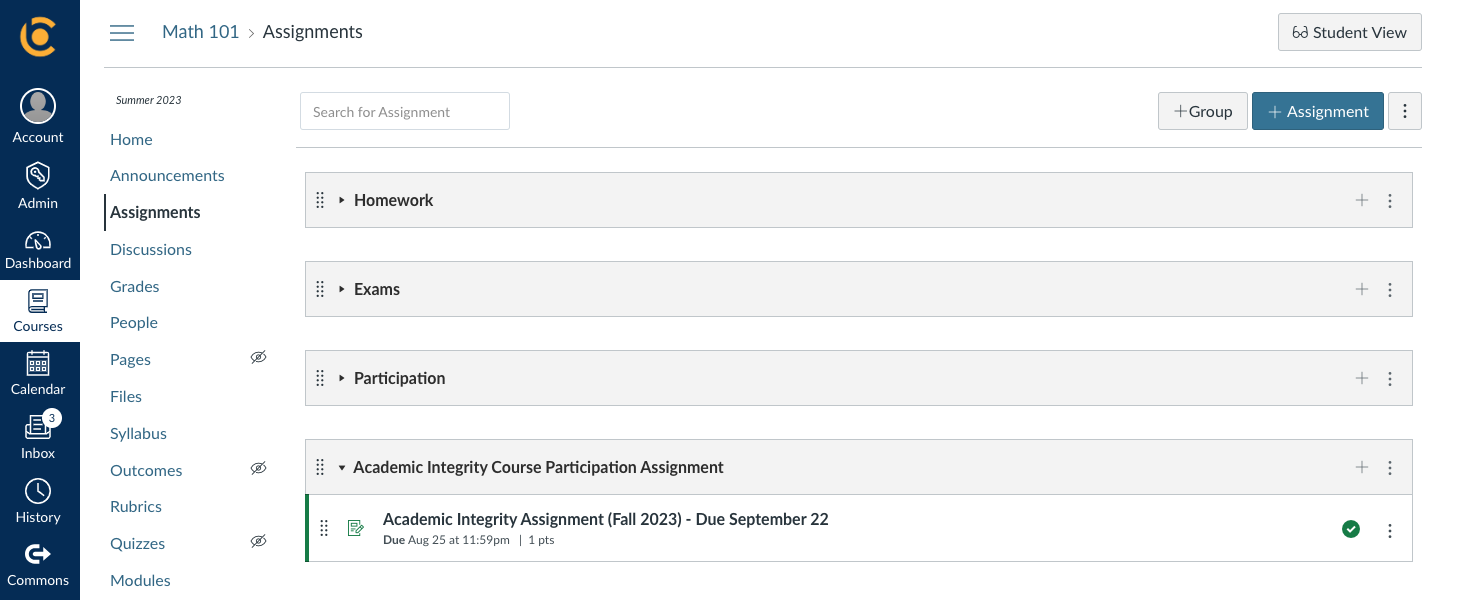The width and height of the screenshot is (1464, 600).
Task: Click the hidden-eye indicator next to Quizzes
Action: (258, 541)
